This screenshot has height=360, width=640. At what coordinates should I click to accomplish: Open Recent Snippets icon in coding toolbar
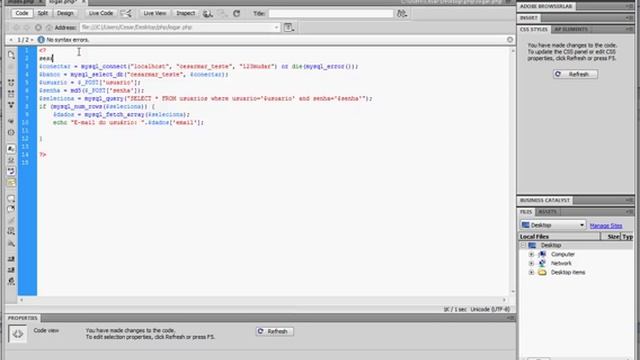click(x=11, y=231)
